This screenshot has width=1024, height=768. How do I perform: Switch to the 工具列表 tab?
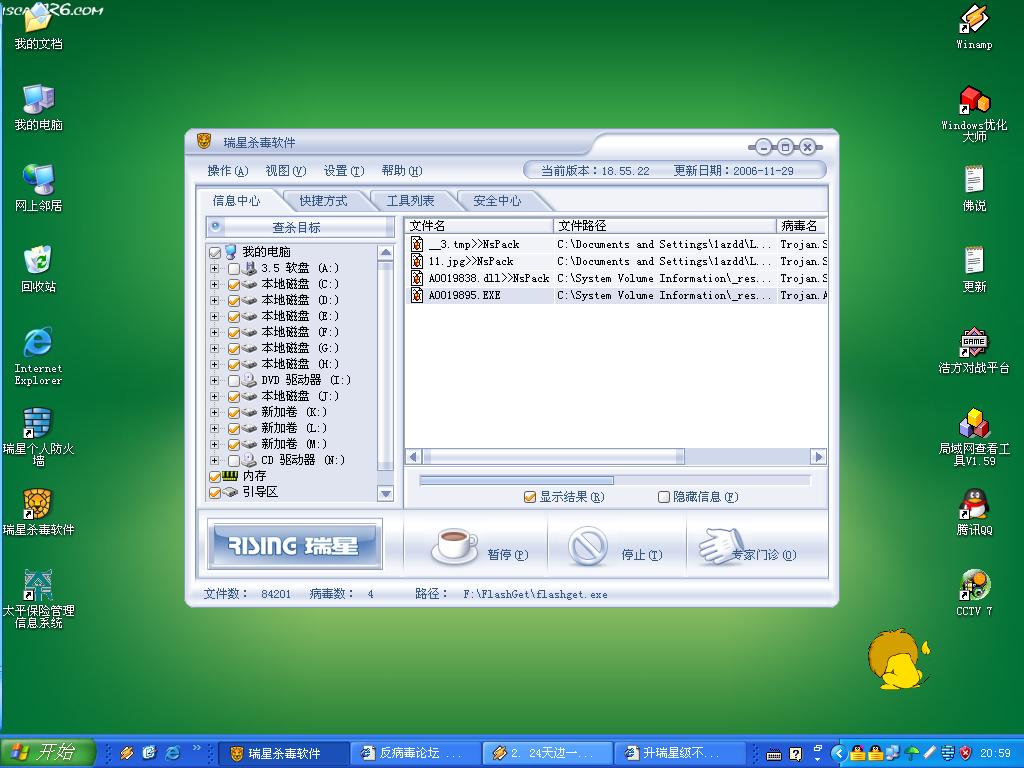tap(410, 200)
